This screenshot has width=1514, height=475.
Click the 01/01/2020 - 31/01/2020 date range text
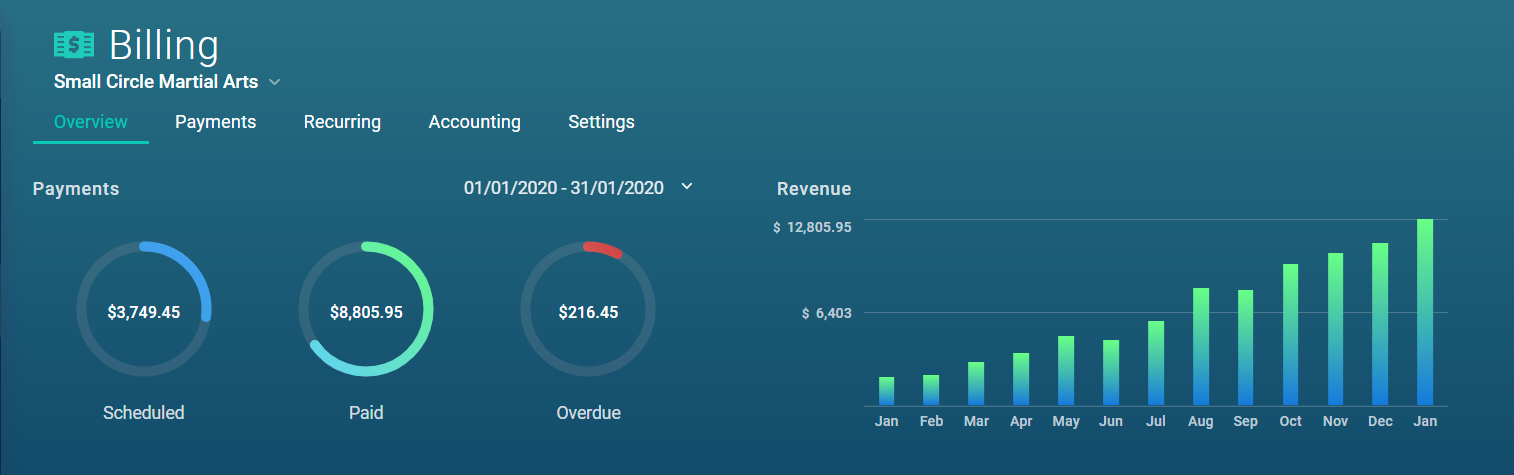click(563, 188)
